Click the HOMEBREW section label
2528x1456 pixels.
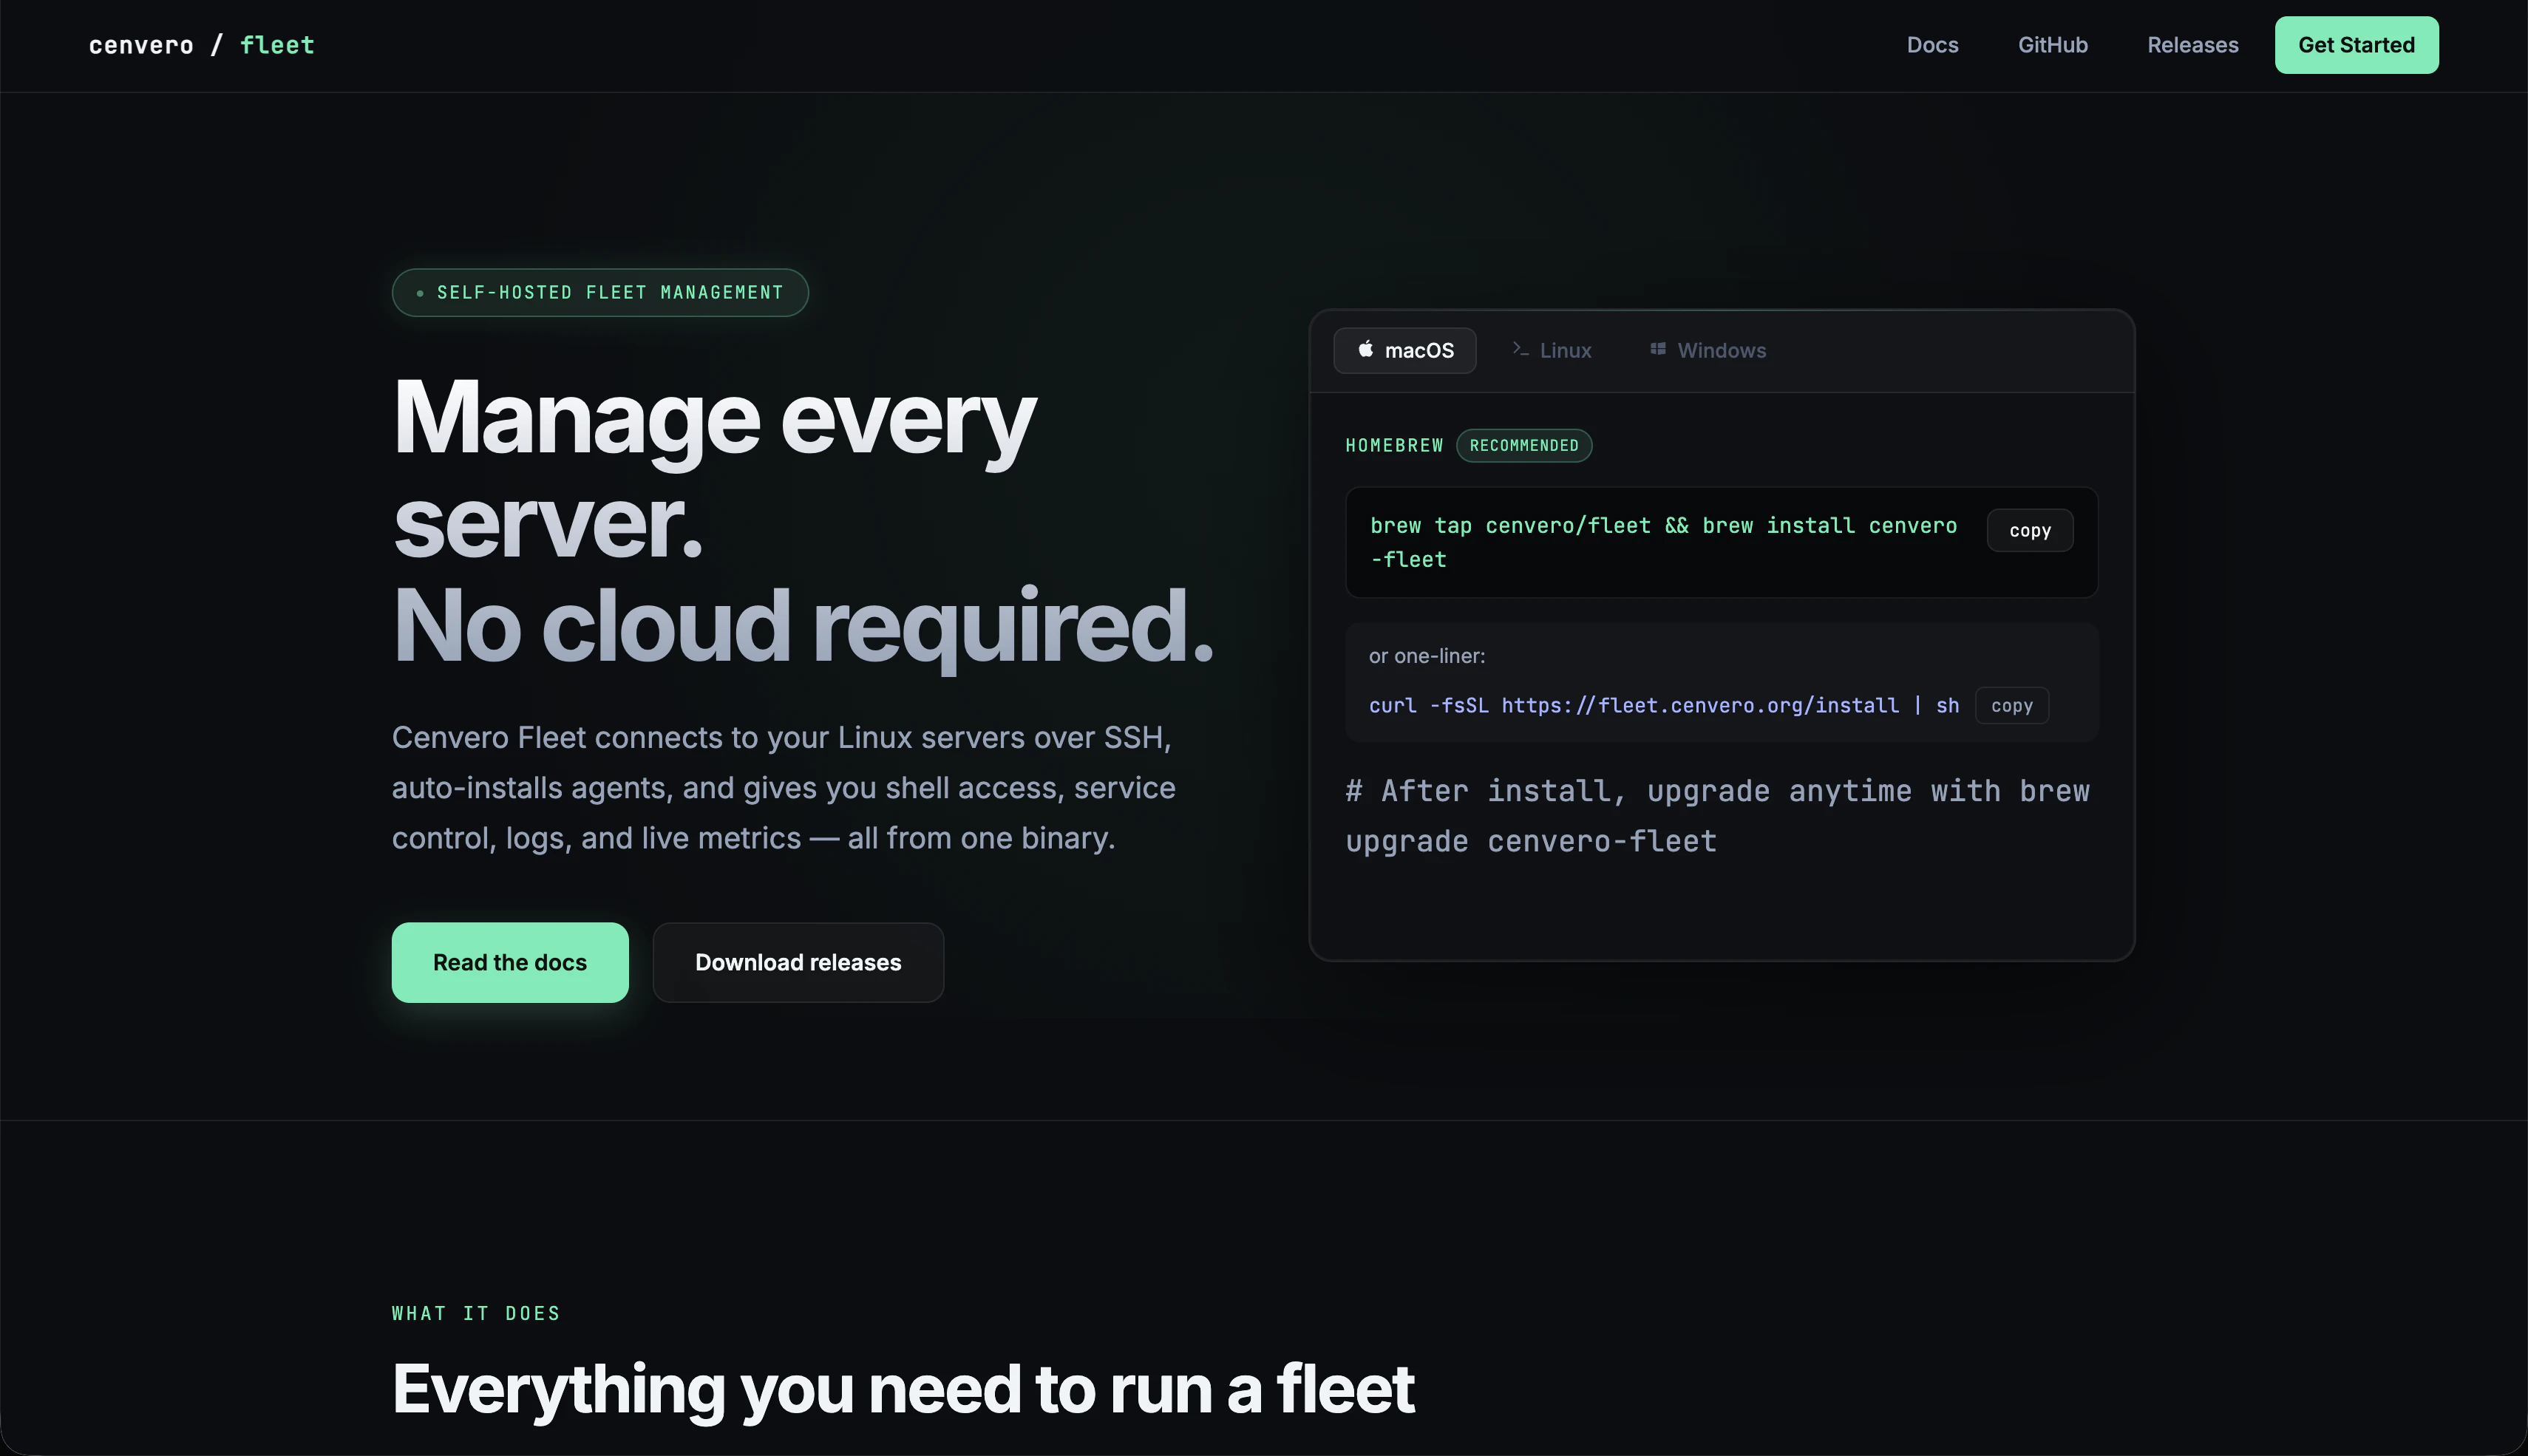pos(1394,445)
